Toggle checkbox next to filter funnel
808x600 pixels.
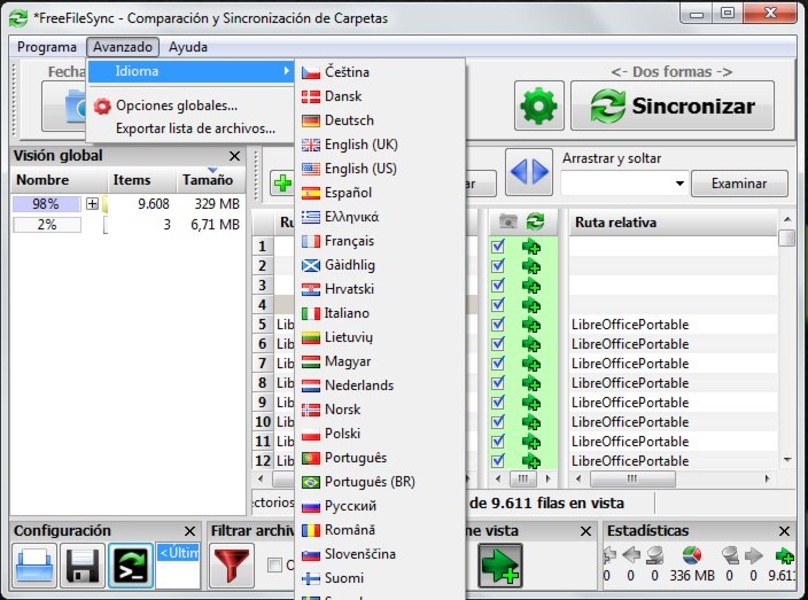275,566
